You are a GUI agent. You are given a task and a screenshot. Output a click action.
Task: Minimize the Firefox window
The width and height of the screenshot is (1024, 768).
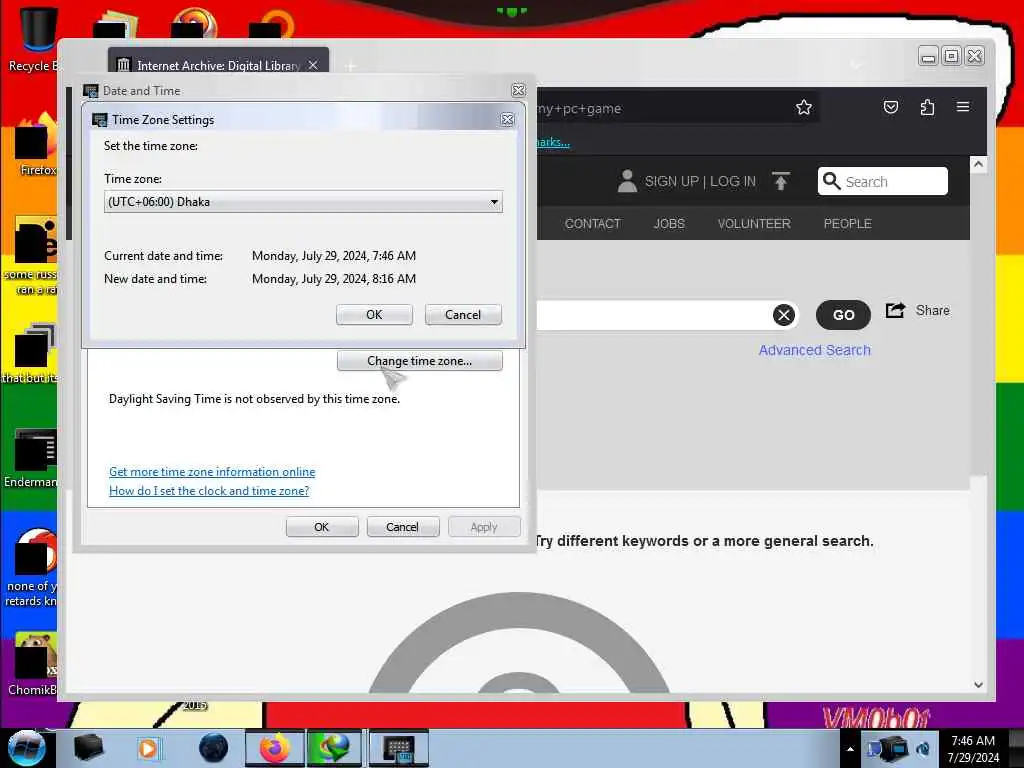(928, 56)
